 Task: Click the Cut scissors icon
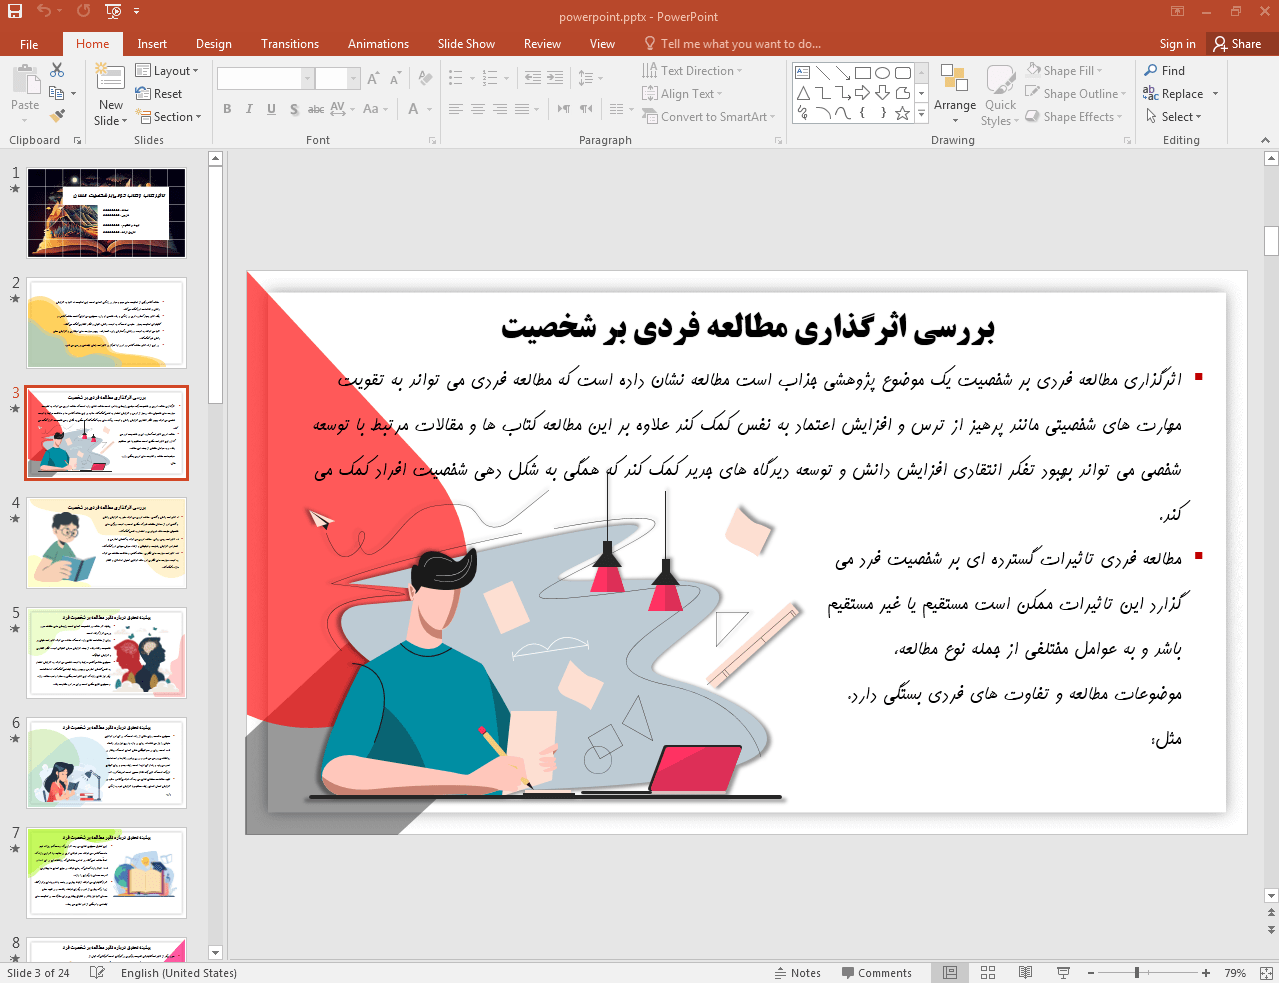point(57,70)
